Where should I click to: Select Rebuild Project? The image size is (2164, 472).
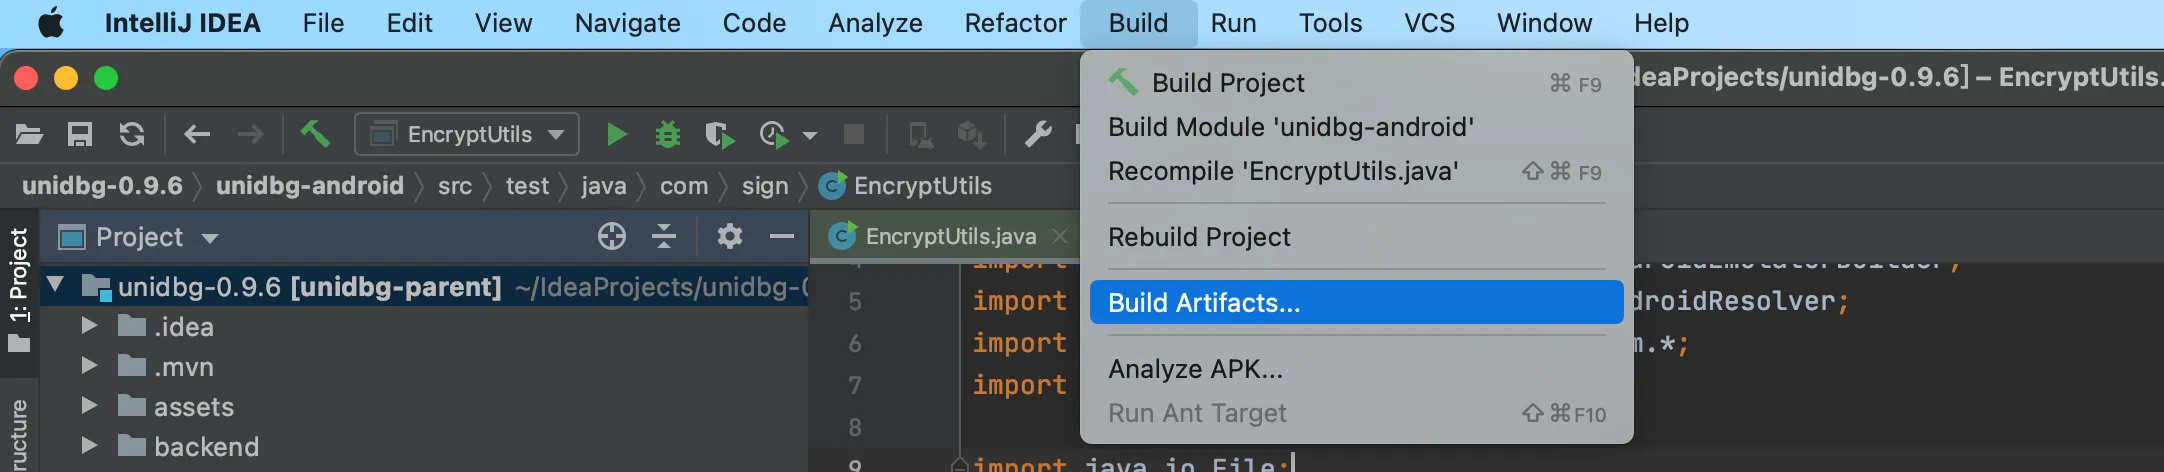tap(1356, 237)
